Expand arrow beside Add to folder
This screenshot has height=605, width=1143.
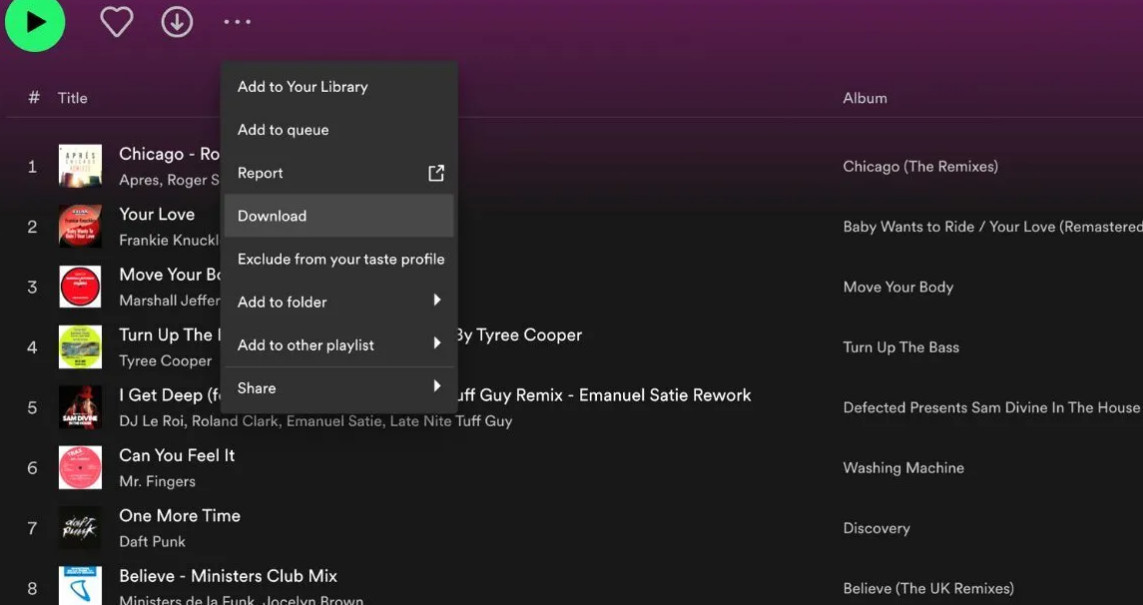click(437, 300)
